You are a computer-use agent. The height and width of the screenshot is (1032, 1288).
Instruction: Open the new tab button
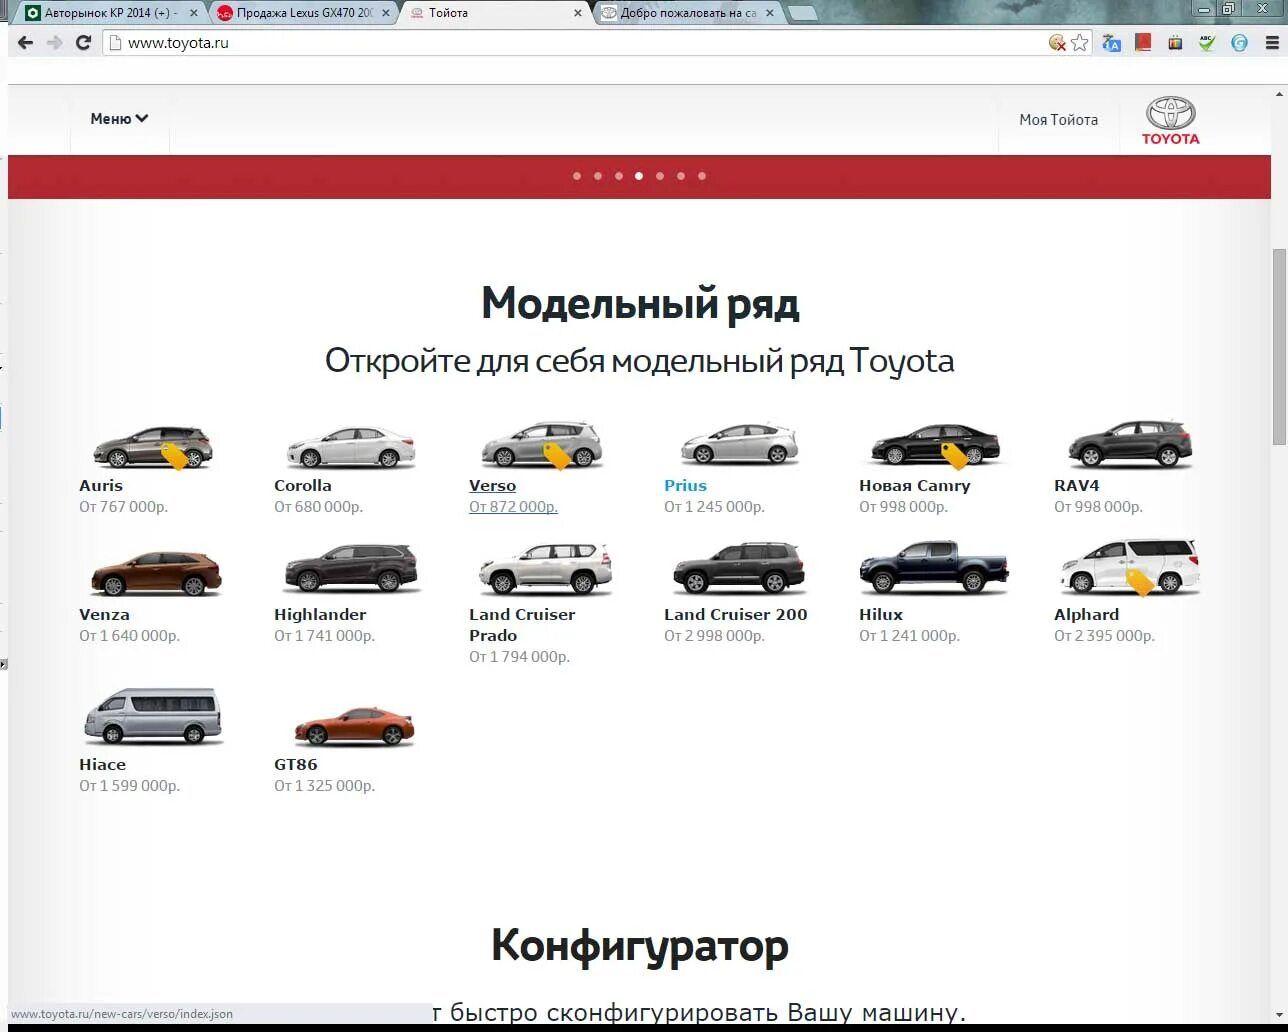[802, 13]
